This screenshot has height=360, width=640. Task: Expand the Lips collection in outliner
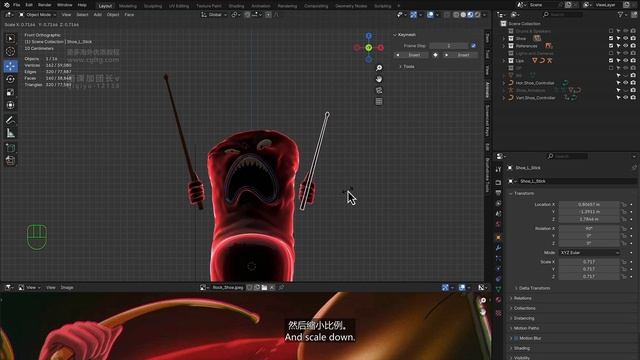pos(504,60)
